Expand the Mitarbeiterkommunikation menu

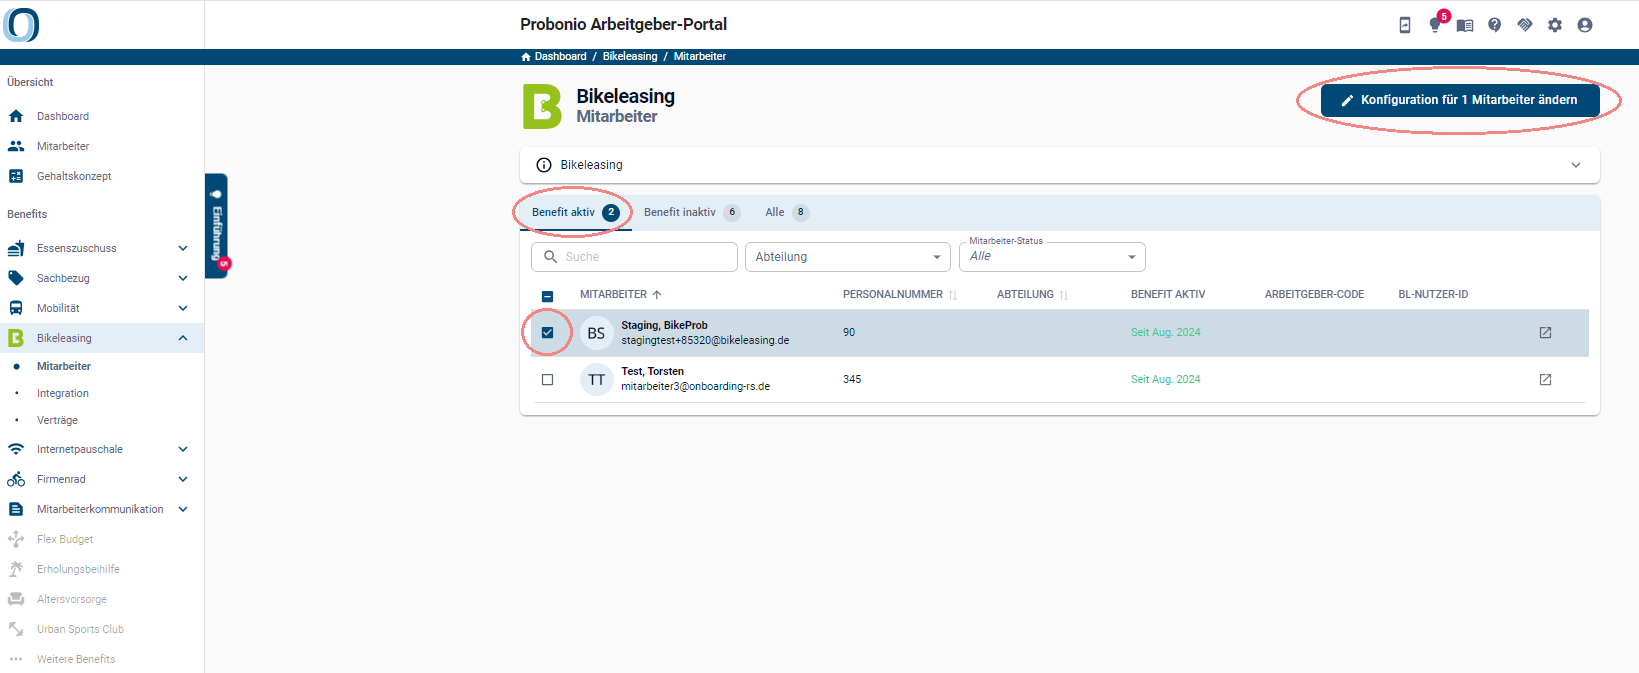click(183, 509)
